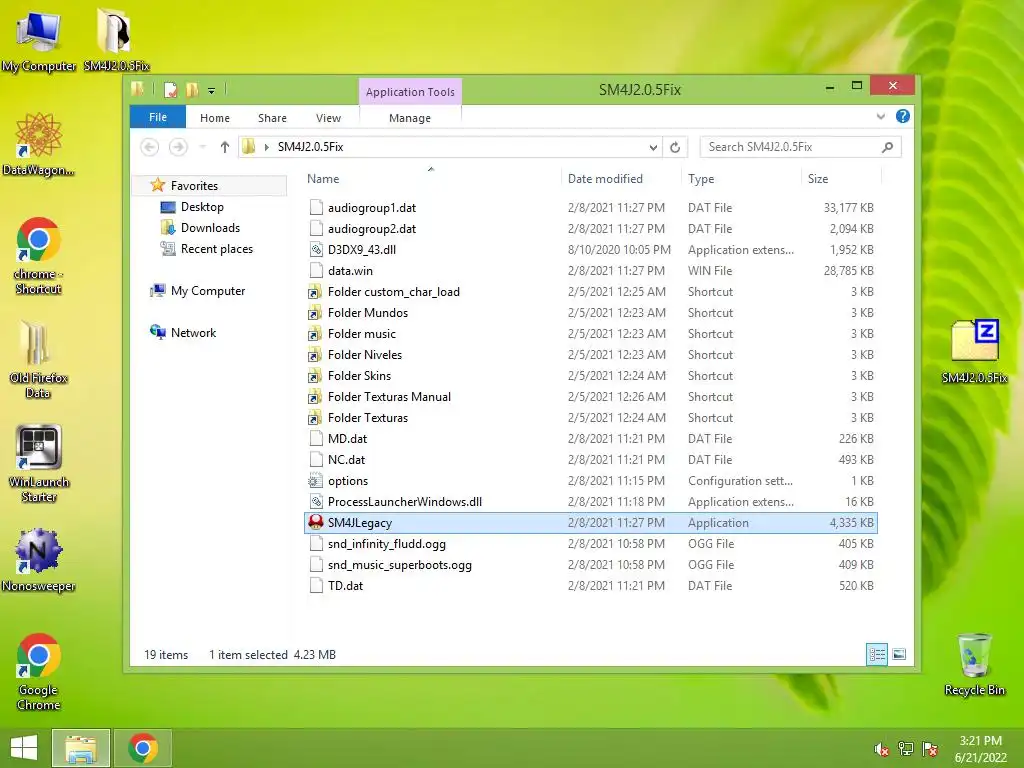Select the D3DX9_43.dll file
This screenshot has height=768, width=1024.
590,249
